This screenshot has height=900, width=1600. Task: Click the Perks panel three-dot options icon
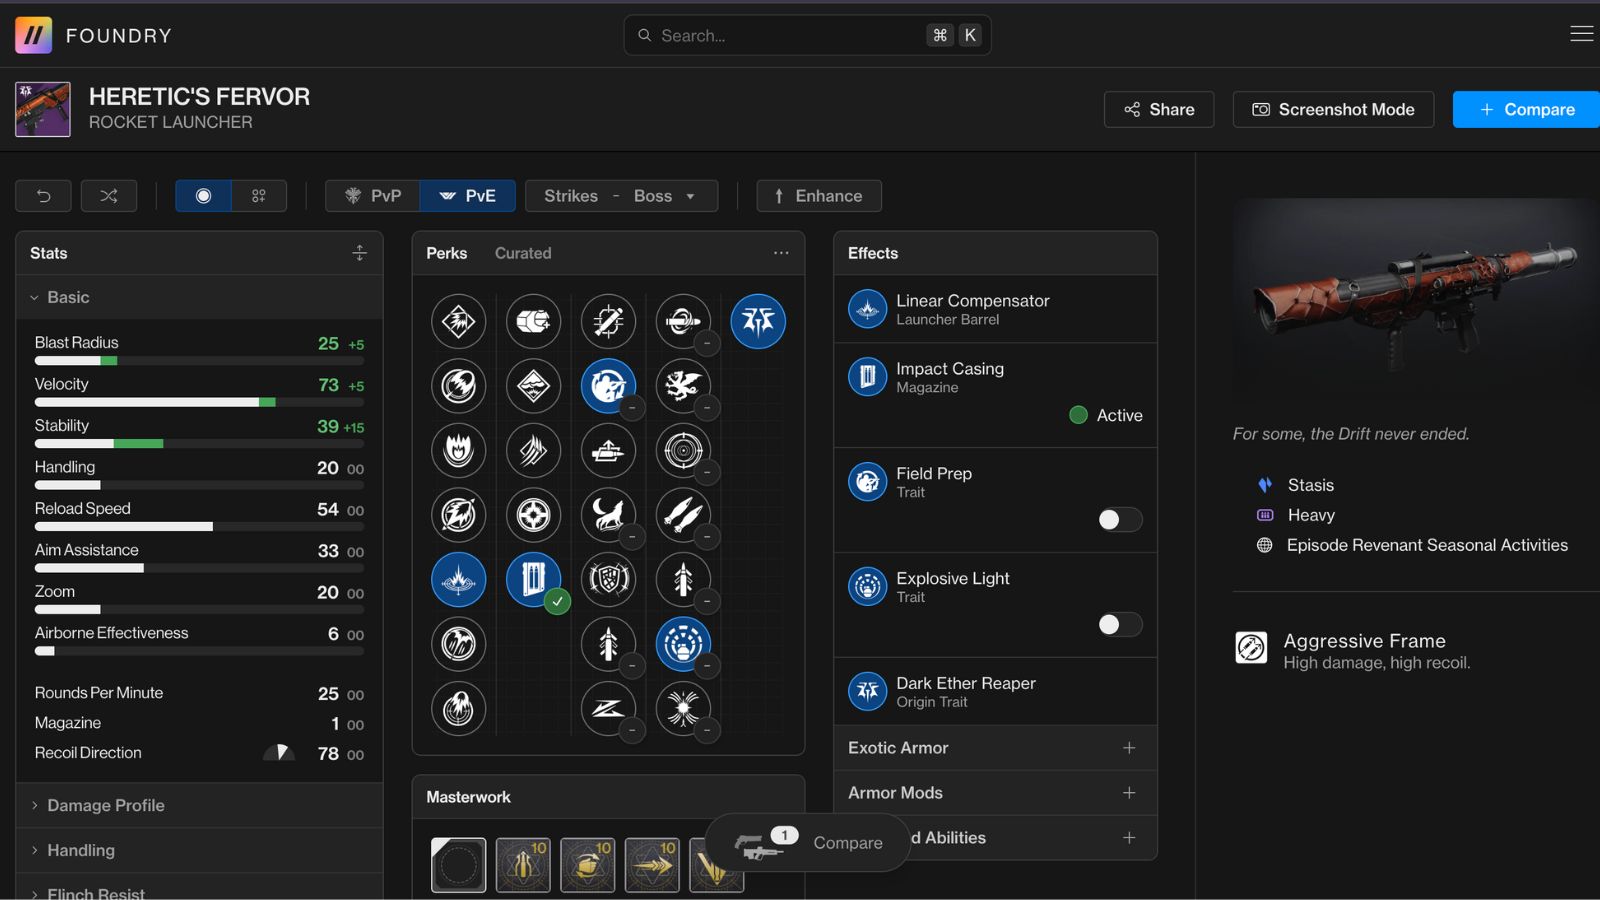tap(781, 253)
